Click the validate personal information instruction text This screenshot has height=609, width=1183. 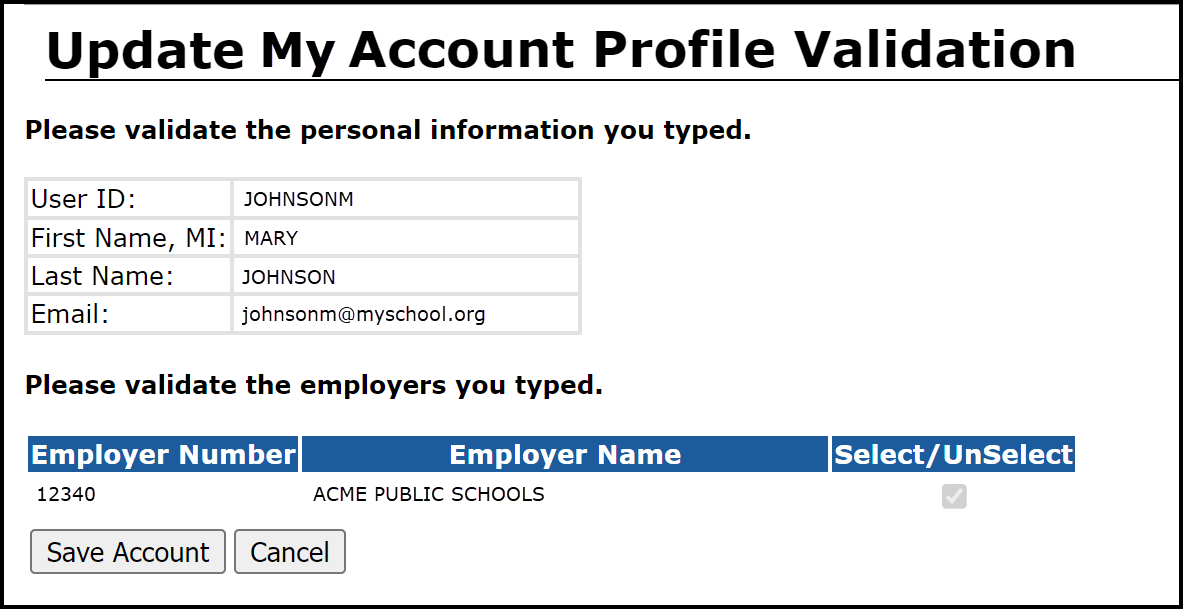388,130
